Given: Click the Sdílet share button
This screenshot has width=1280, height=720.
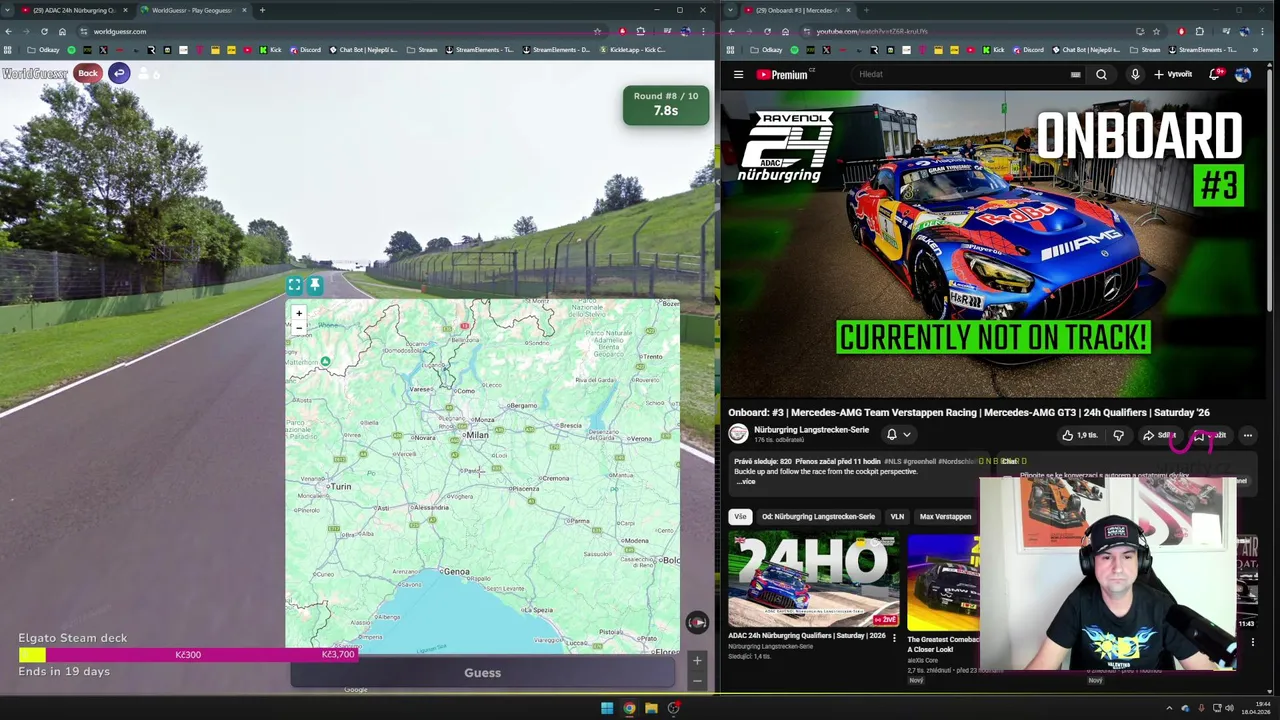Looking at the screenshot, I should point(1159,435).
